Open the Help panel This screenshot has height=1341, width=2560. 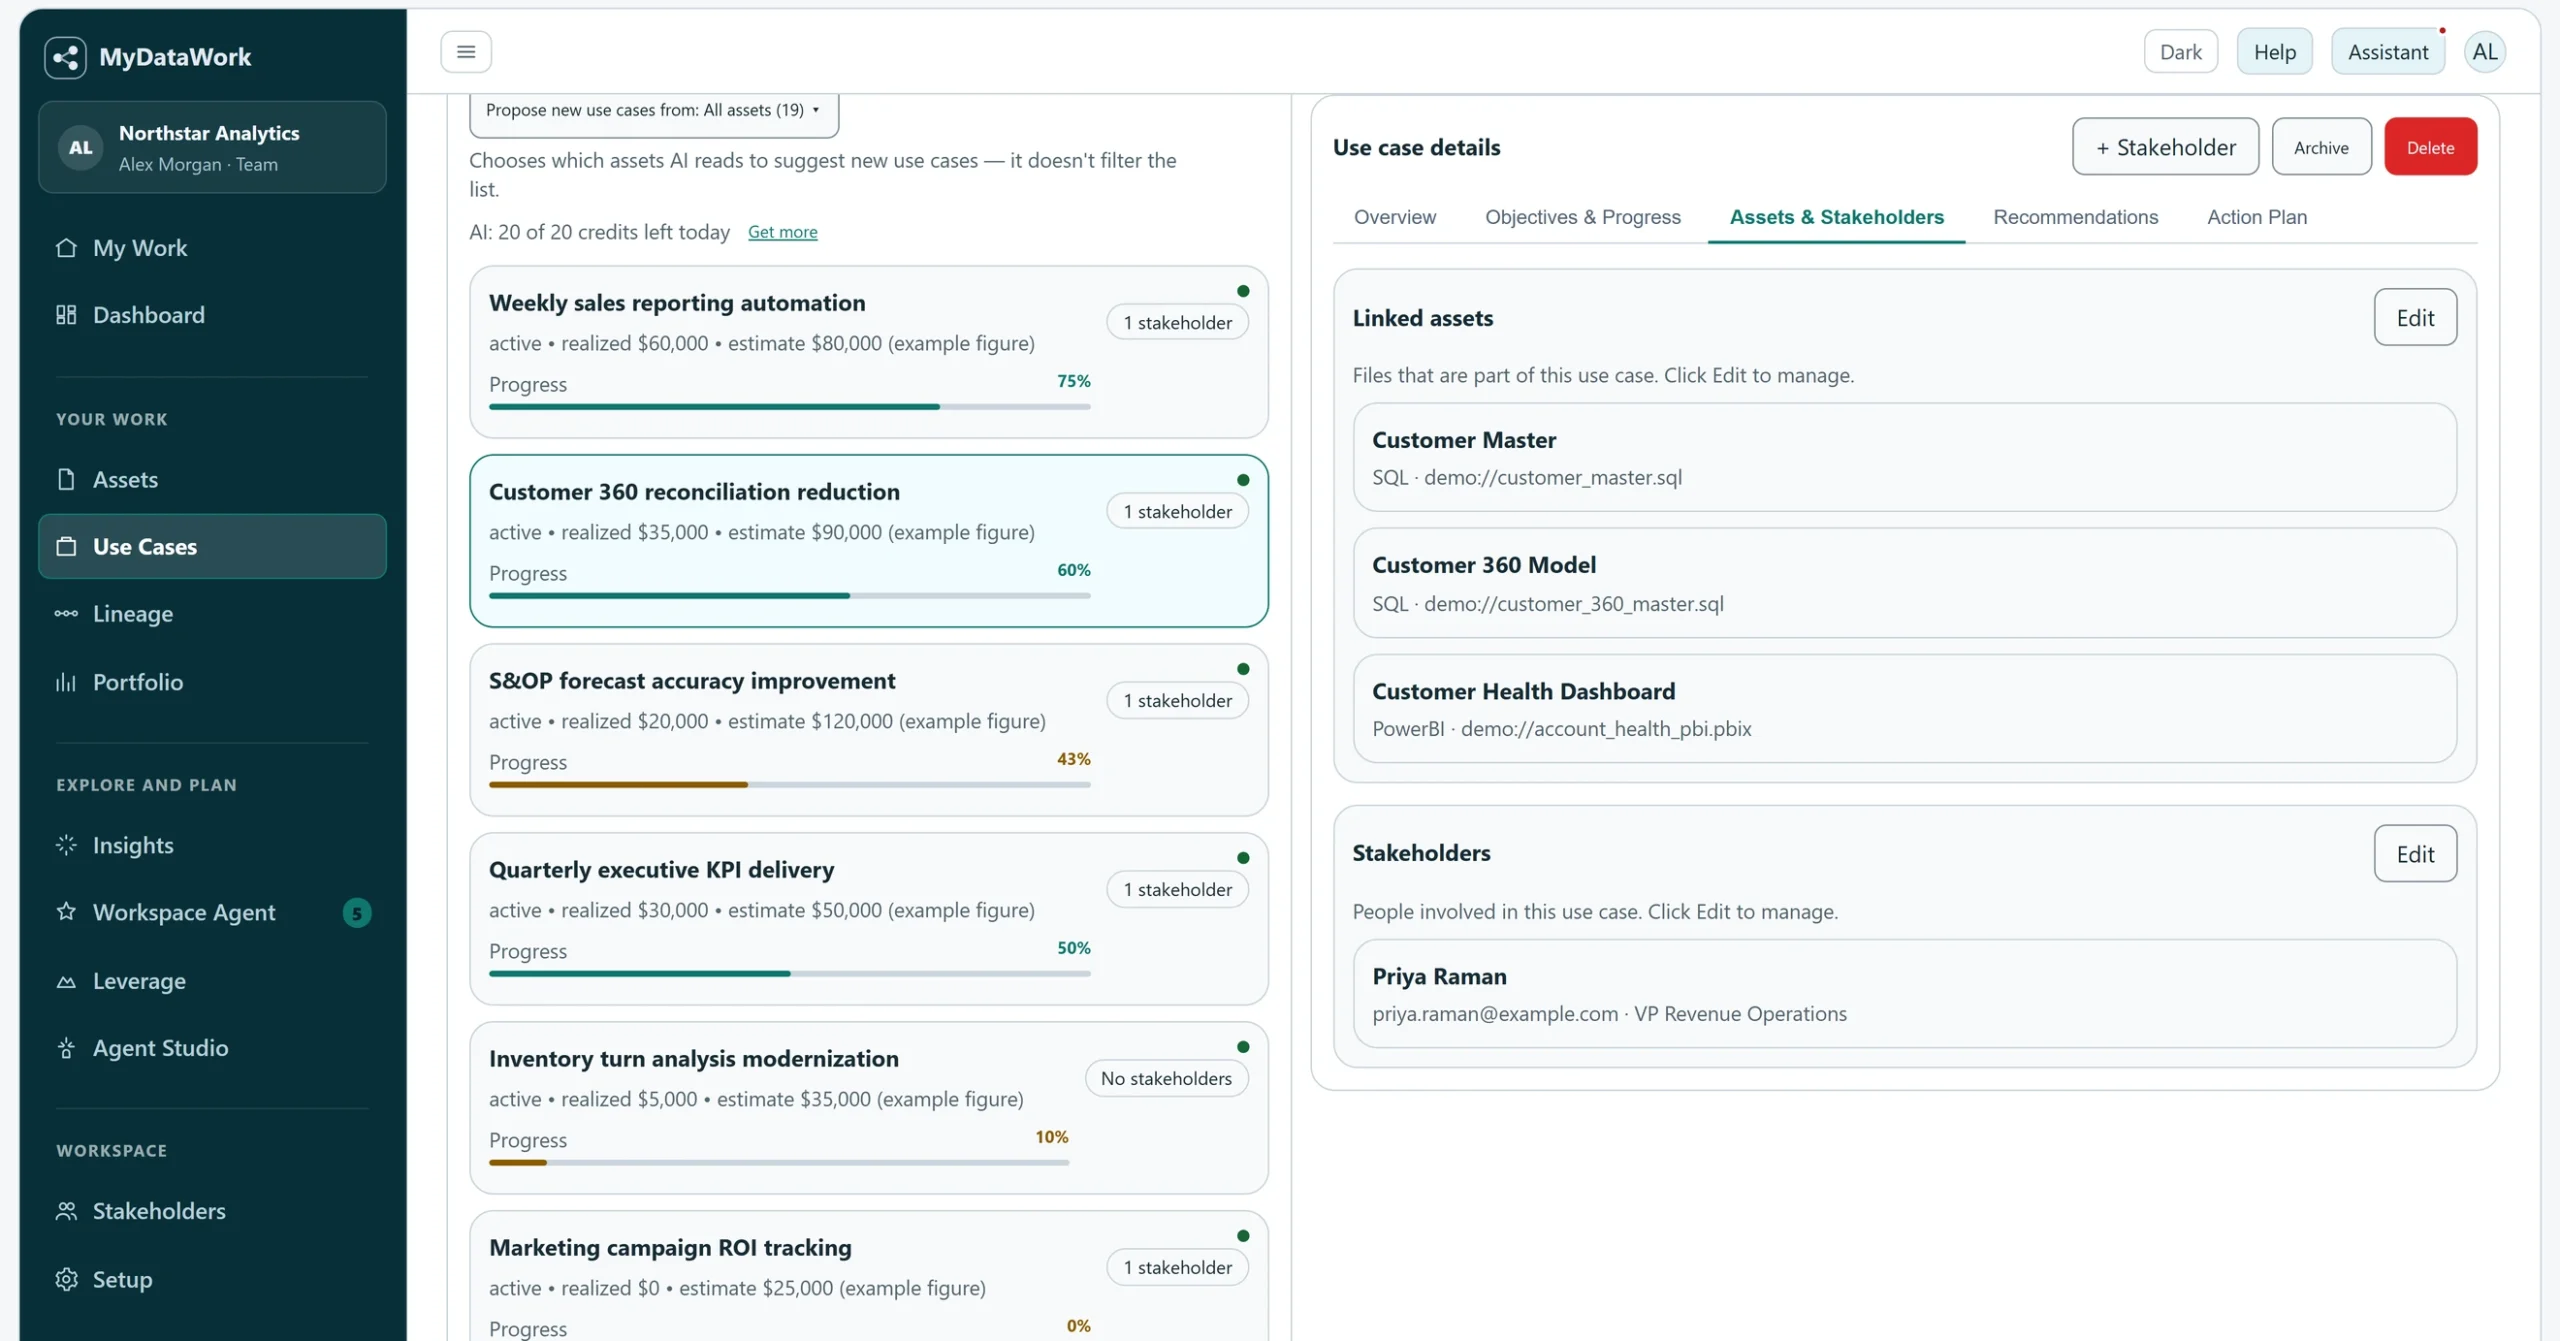pos(2274,51)
